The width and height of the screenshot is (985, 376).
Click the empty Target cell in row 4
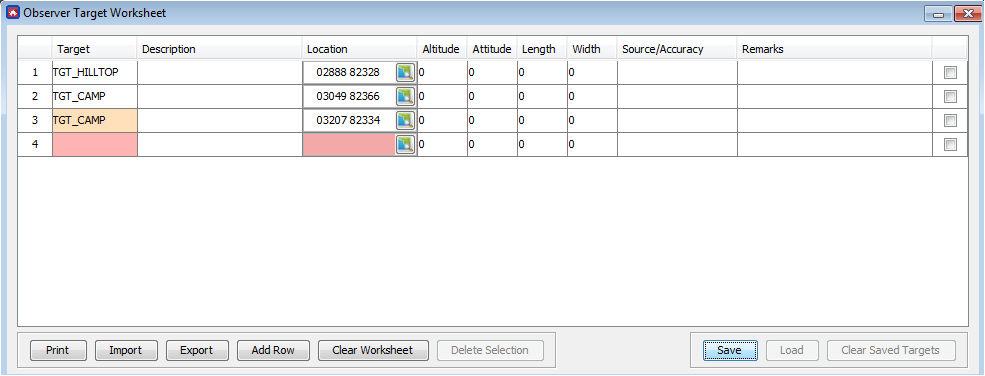95,144
